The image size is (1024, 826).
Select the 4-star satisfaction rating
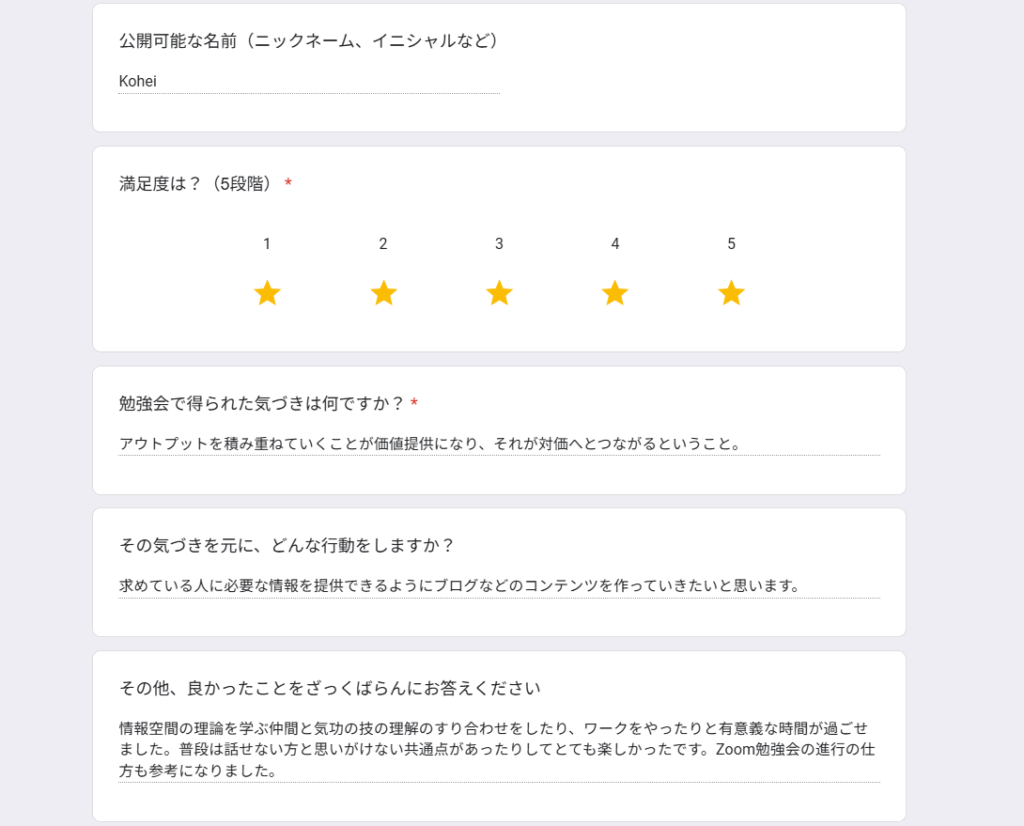click(615, 293)
